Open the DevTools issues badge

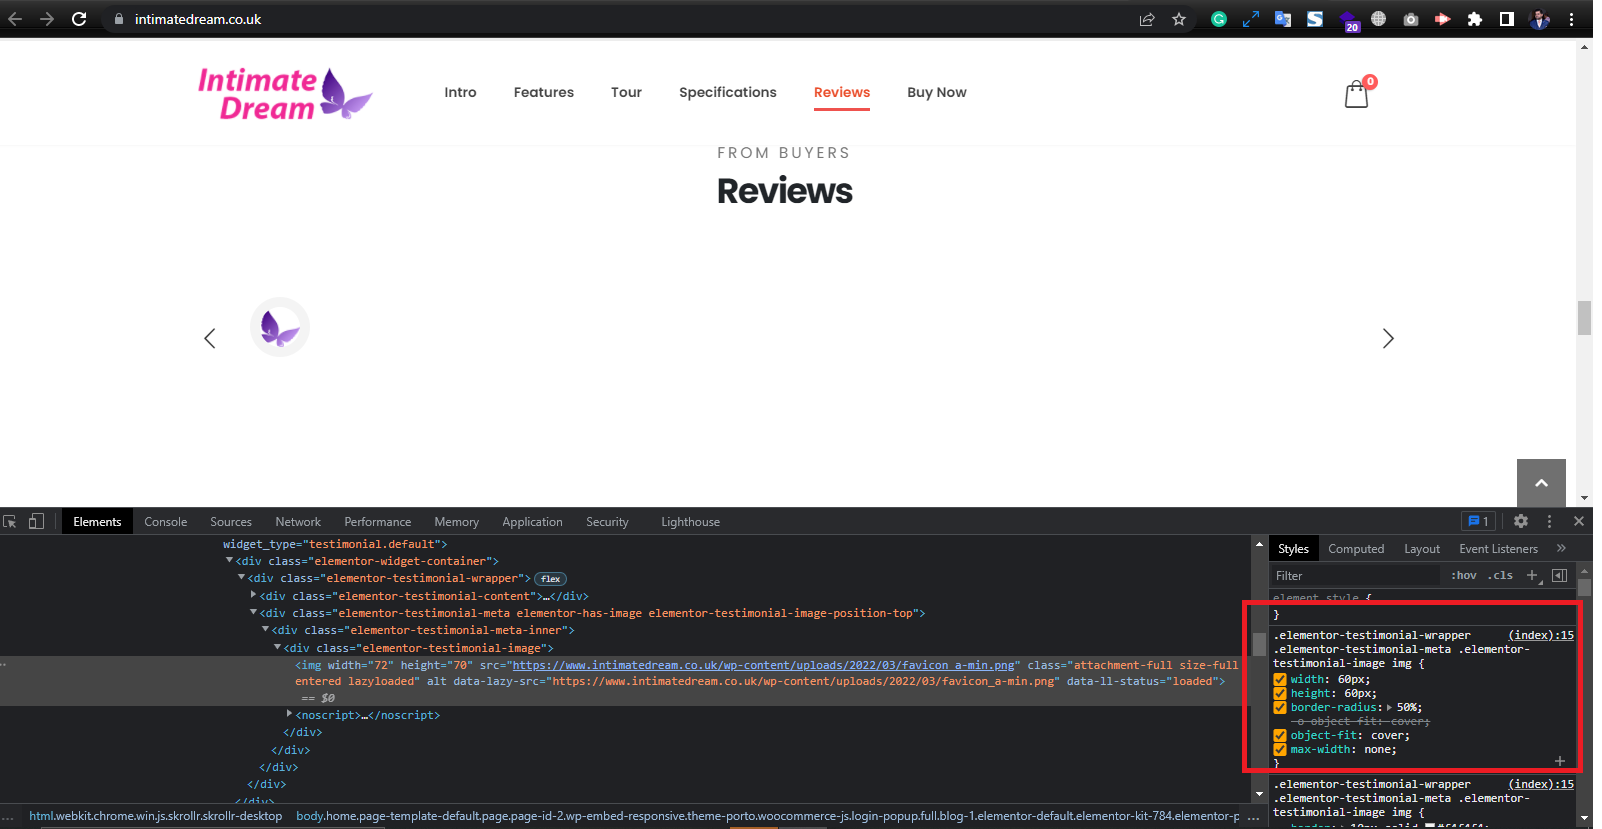[1478, 521]
